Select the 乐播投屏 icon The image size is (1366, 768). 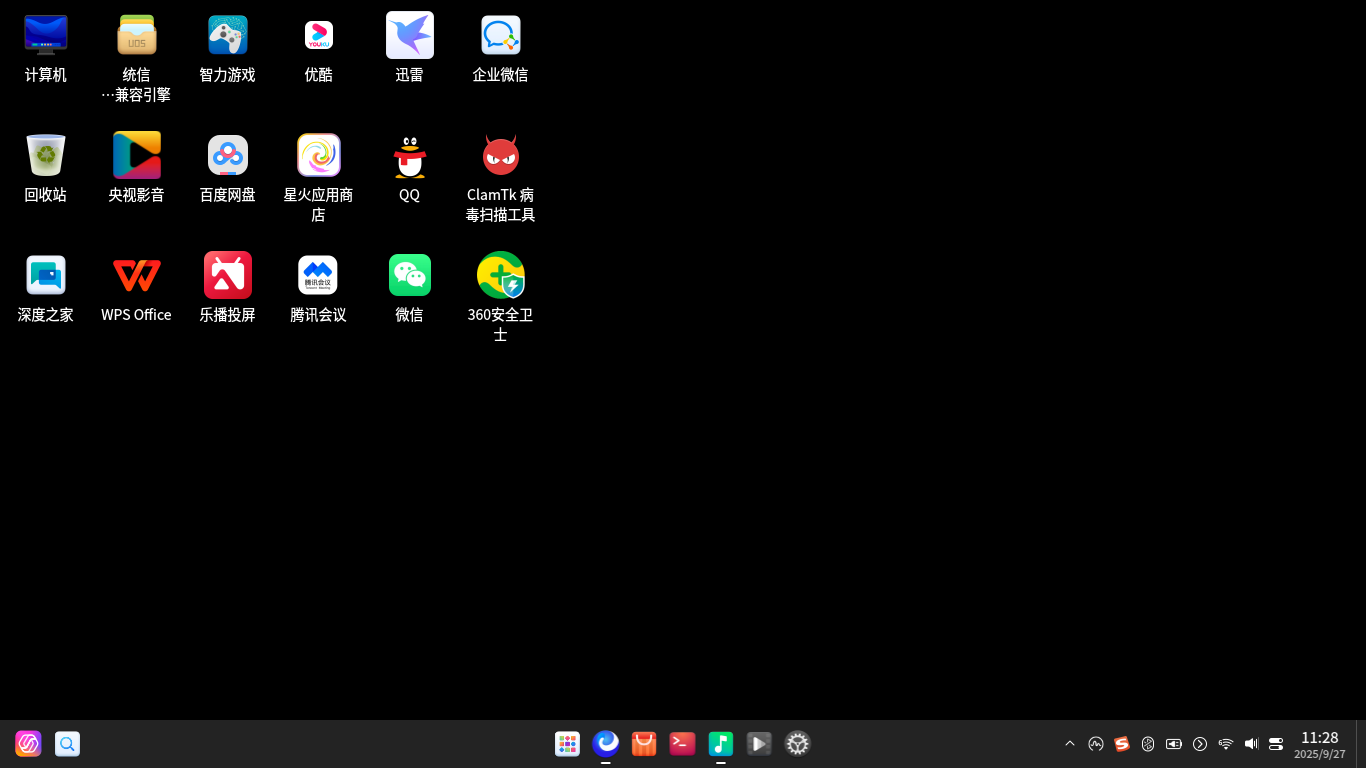228,275
